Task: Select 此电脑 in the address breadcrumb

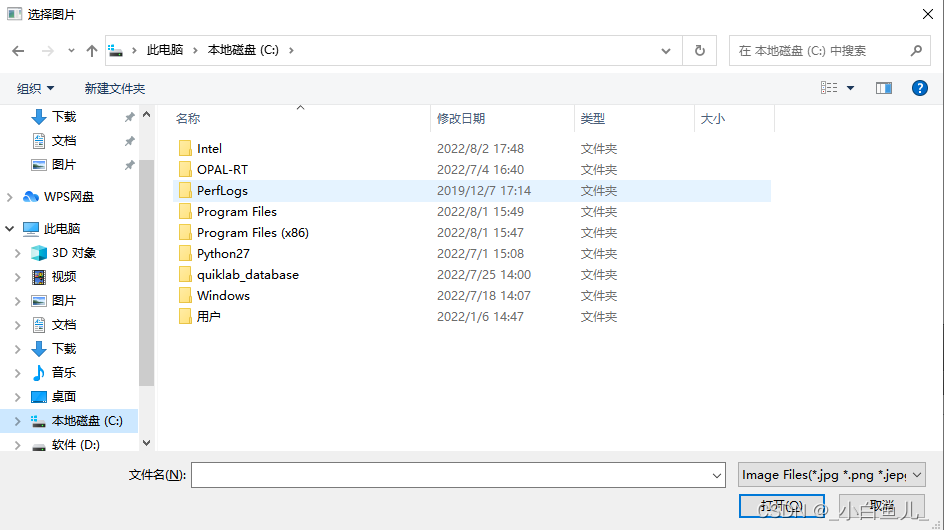Action: pos(165,50)
